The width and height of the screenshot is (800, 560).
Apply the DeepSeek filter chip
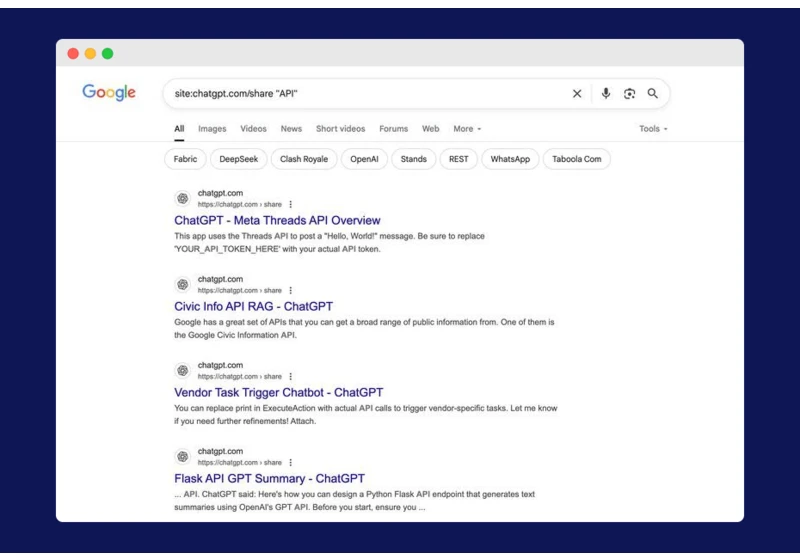[x=238, y=159]
